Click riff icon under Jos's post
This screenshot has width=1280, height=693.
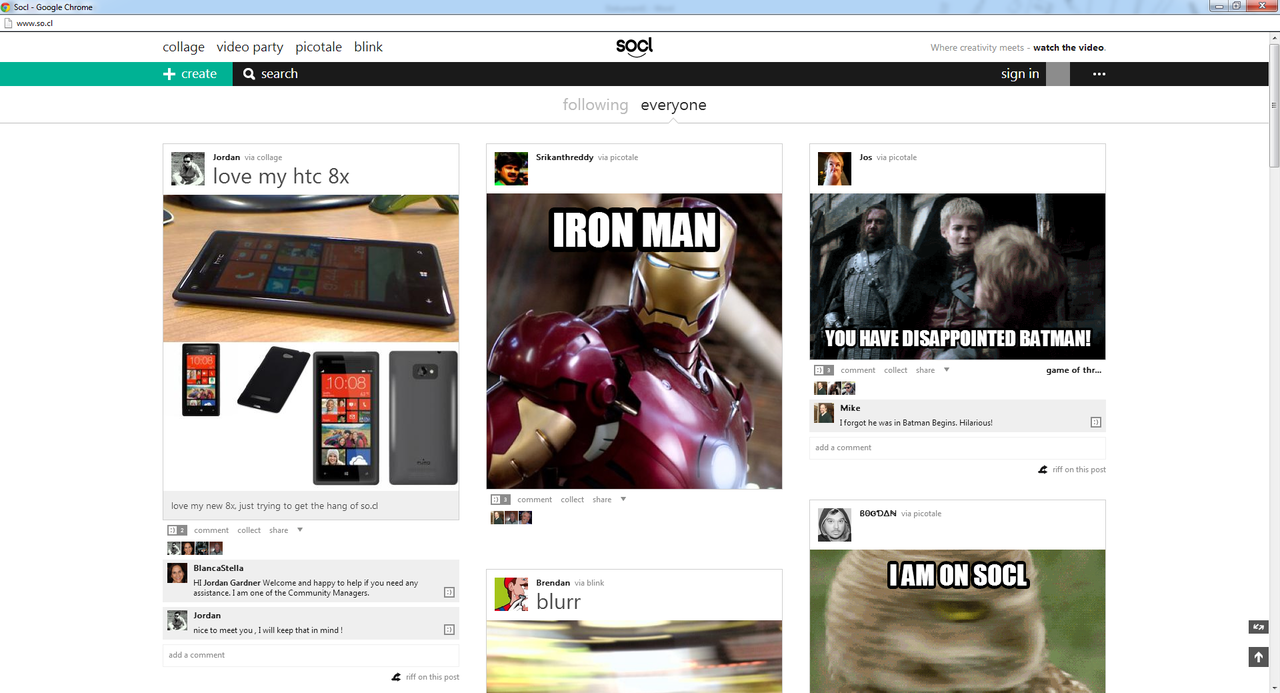click(x=1043, y=469)
